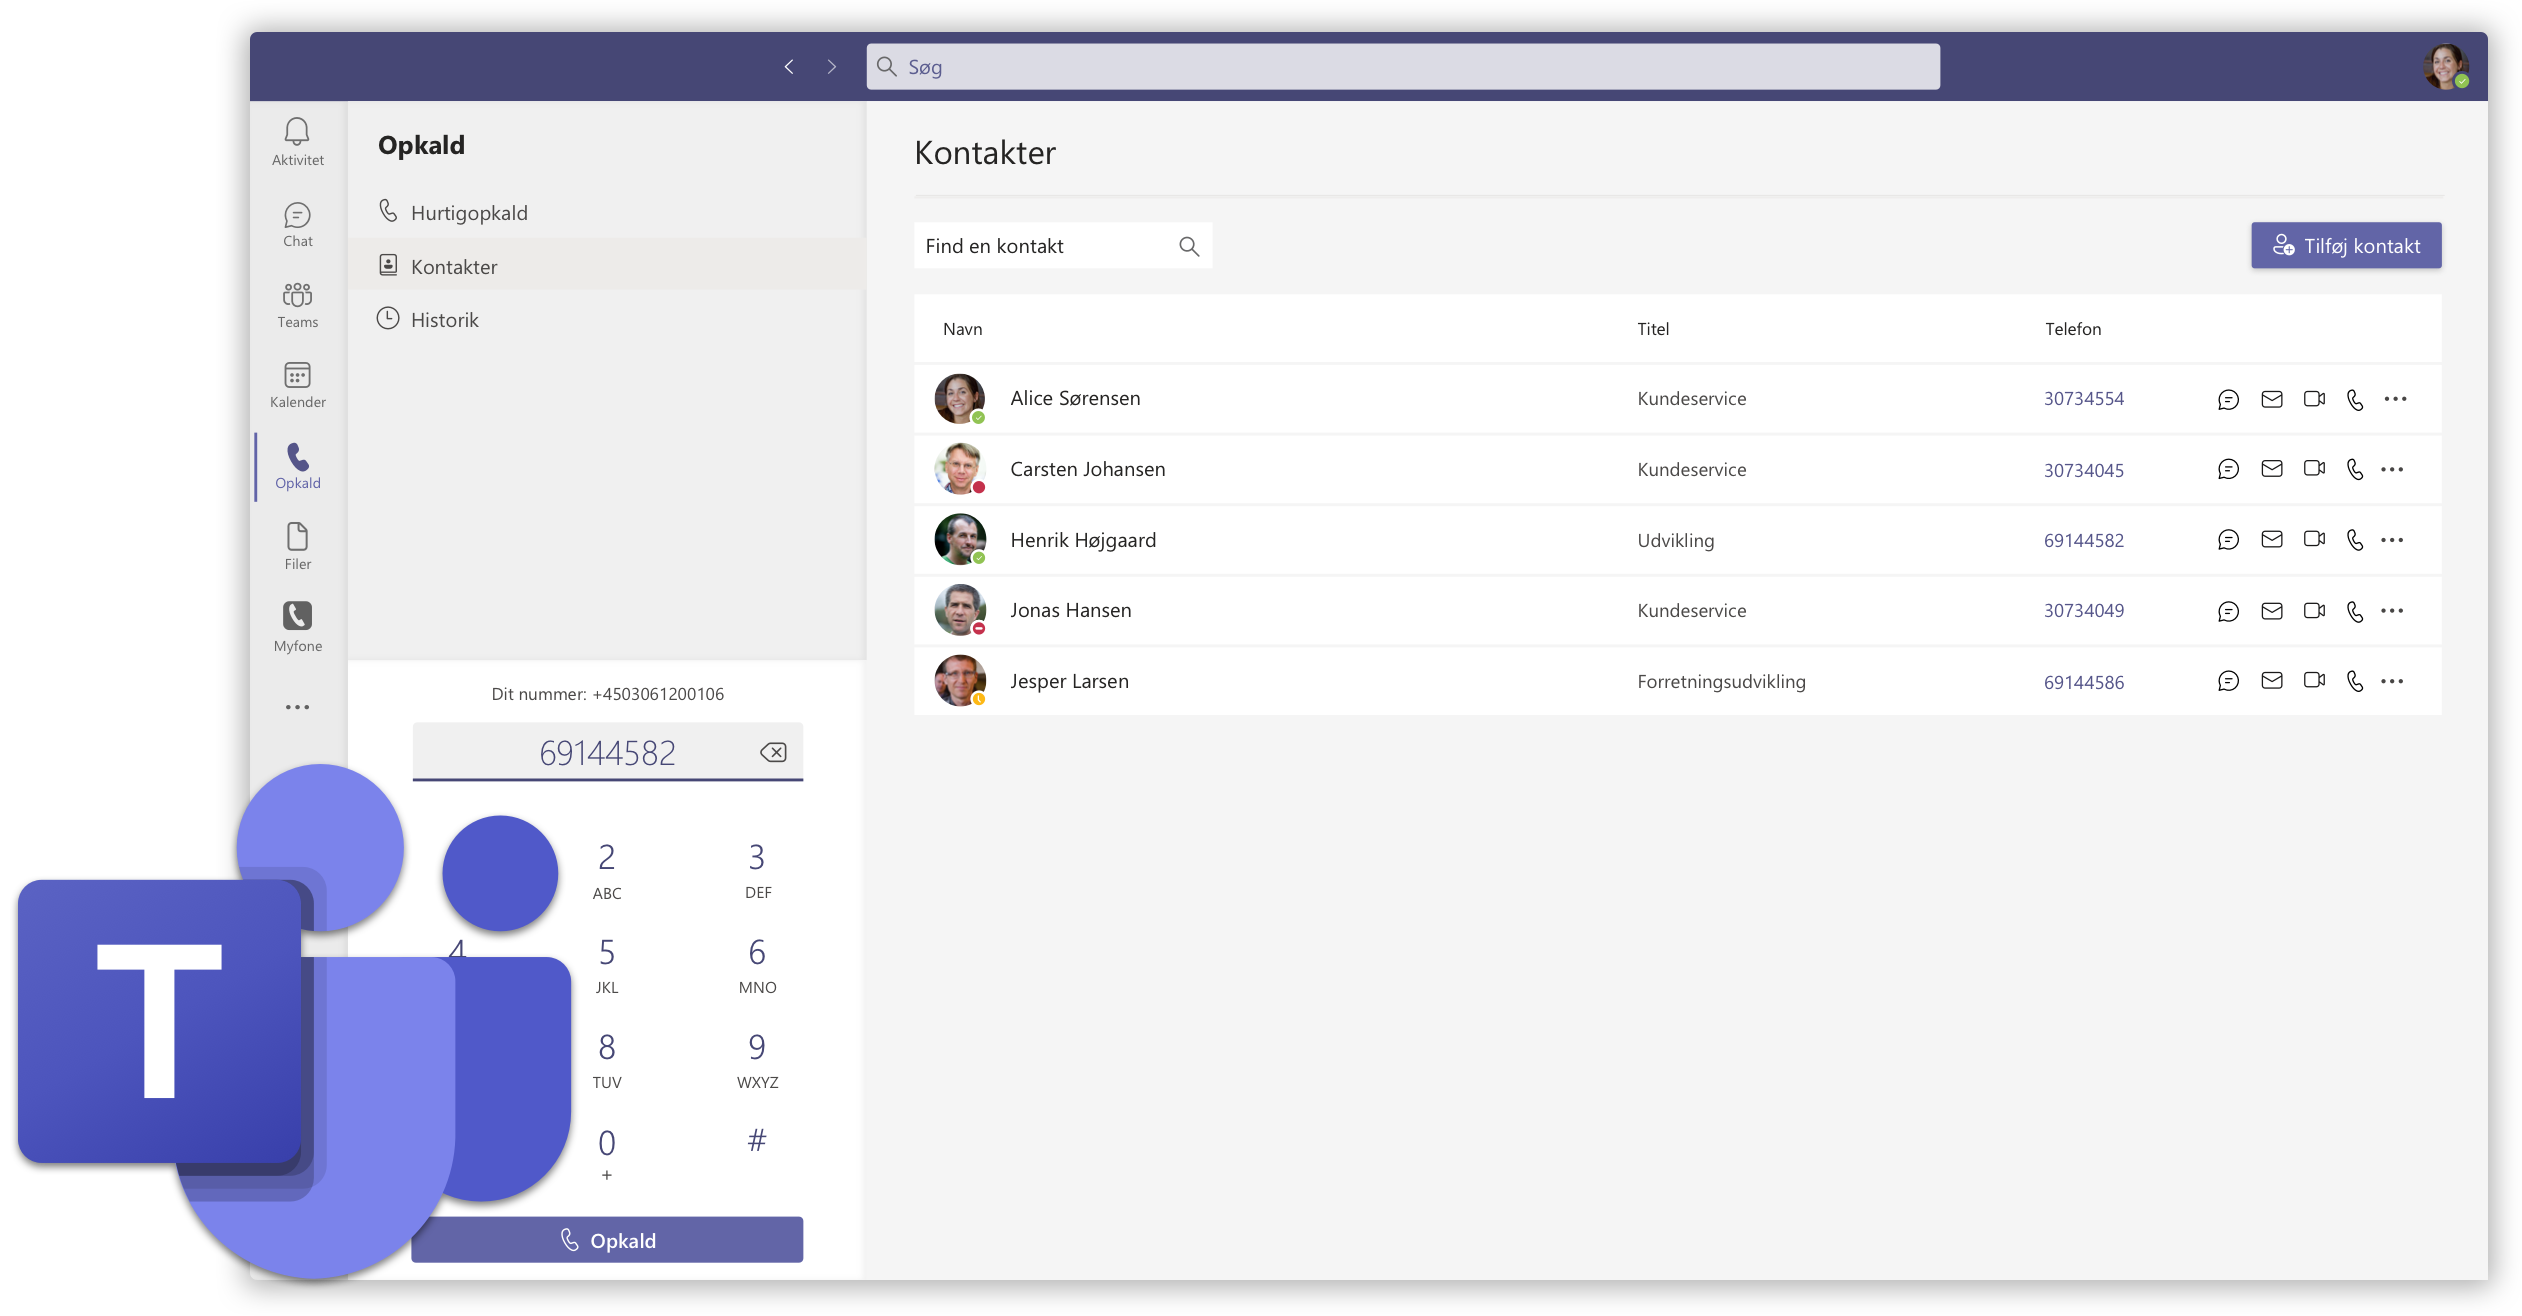Image resolution: width=2522 pixels, height=1316 pixels.
Task: Select Kontakter in the Opkald panel
Action: 606,266
